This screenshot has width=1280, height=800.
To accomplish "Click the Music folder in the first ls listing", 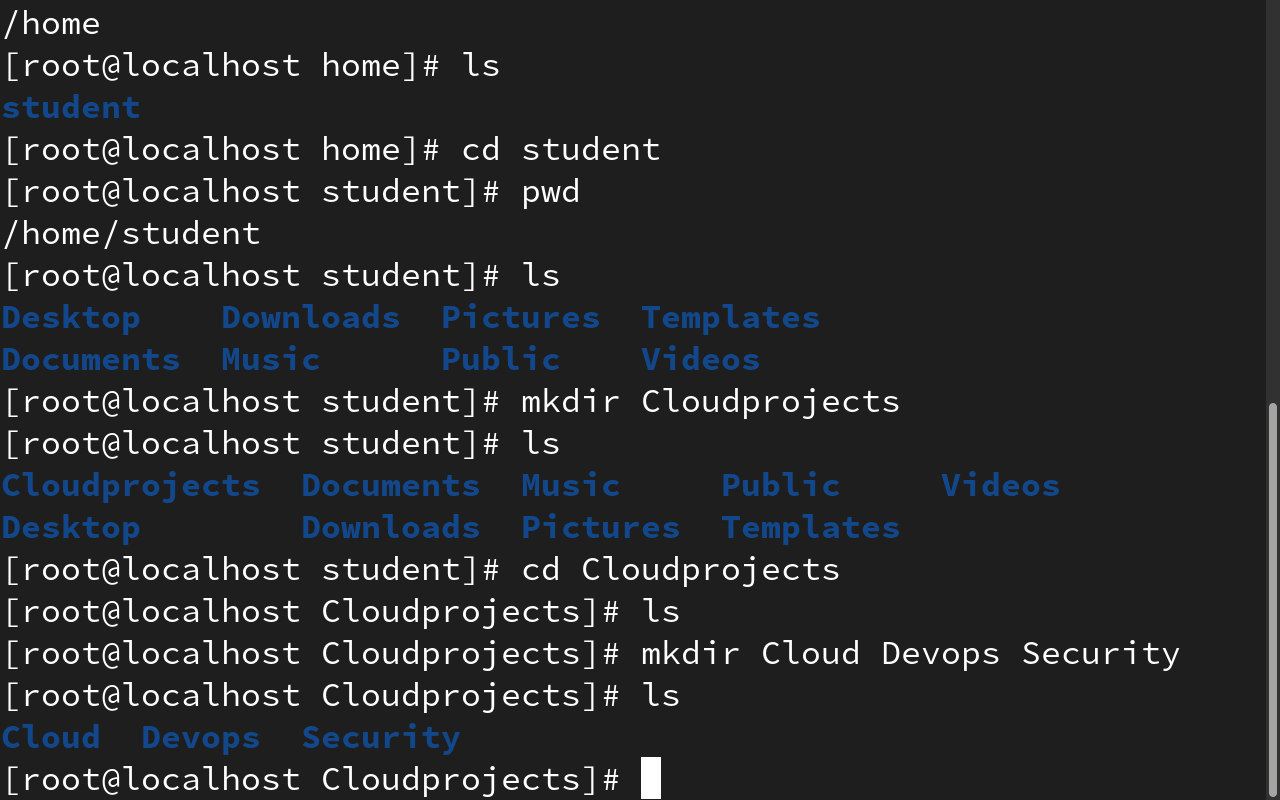I will pyautogui.click(x=271, y=359).
